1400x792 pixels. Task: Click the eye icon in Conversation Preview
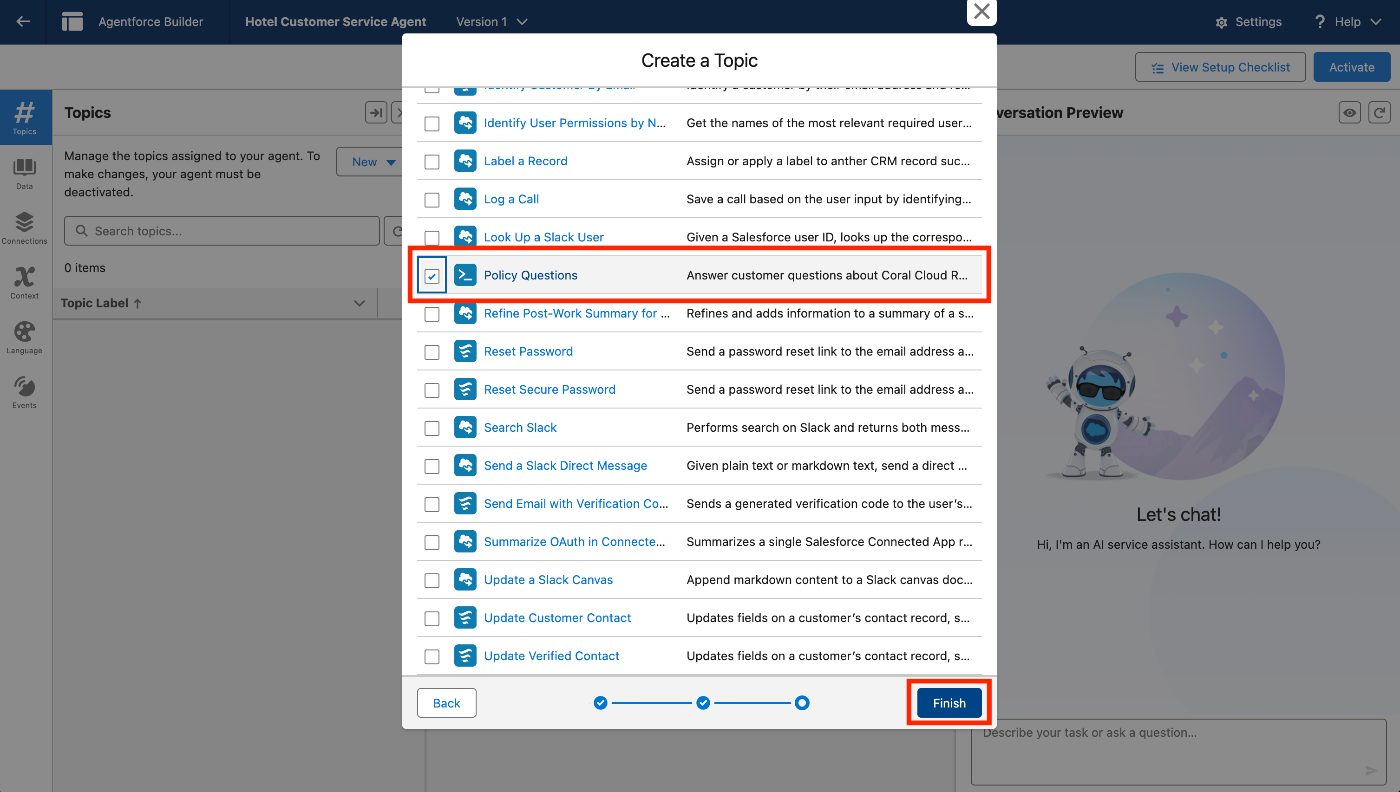pyautogui.click(x=1350, y=113)
